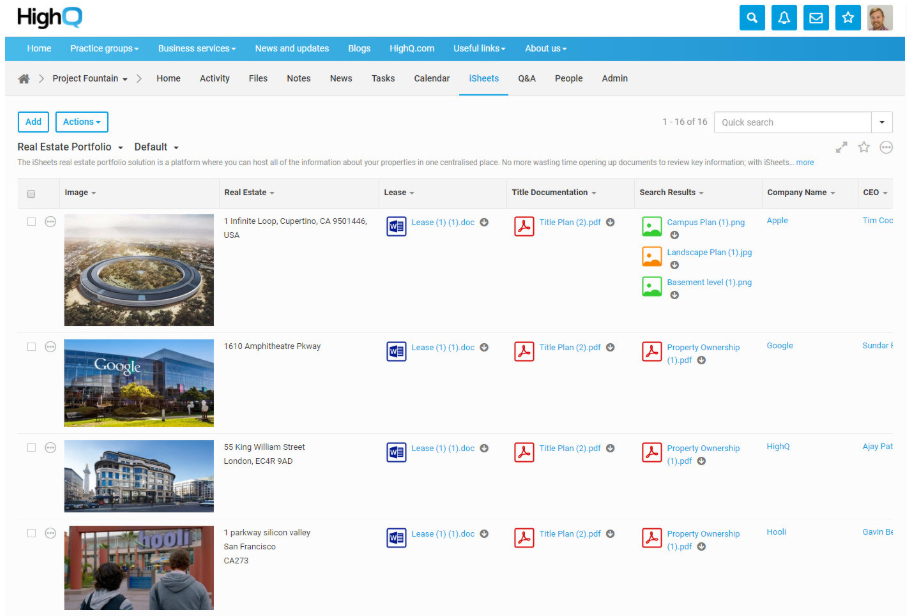
Task: Open the Calendar tab
Action: click(432, 79)
